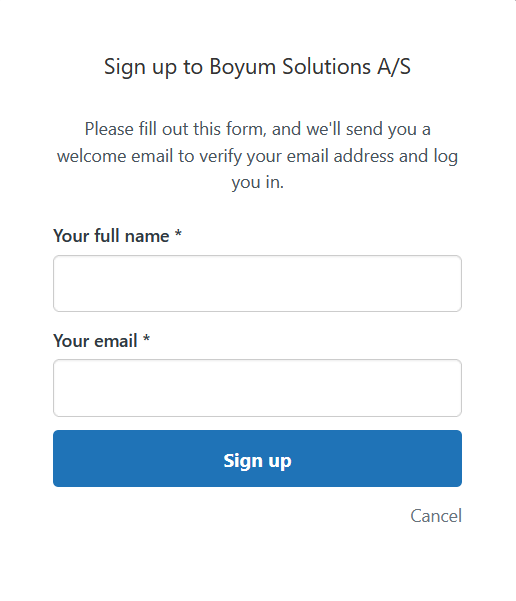
Task: Select the 'Your email' label
Action: (95, 341)
